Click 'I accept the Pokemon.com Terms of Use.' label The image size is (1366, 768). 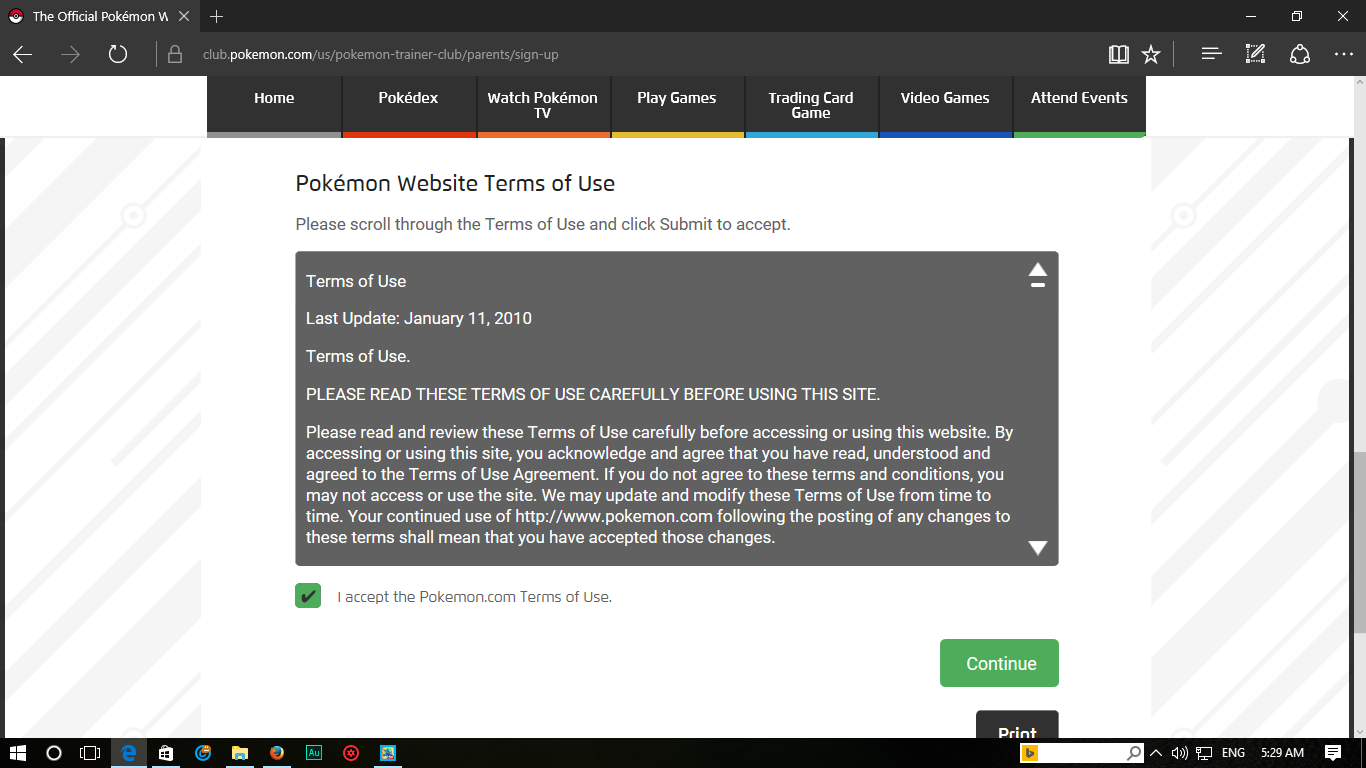[x=475, y=597]
